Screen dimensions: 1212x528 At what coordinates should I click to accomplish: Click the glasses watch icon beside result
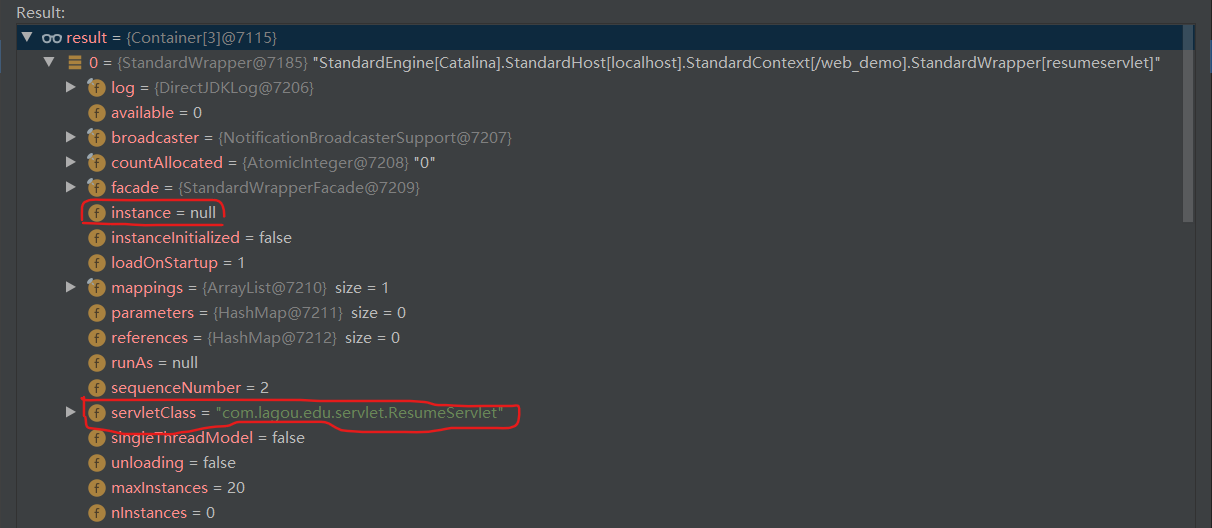[52, 38]
